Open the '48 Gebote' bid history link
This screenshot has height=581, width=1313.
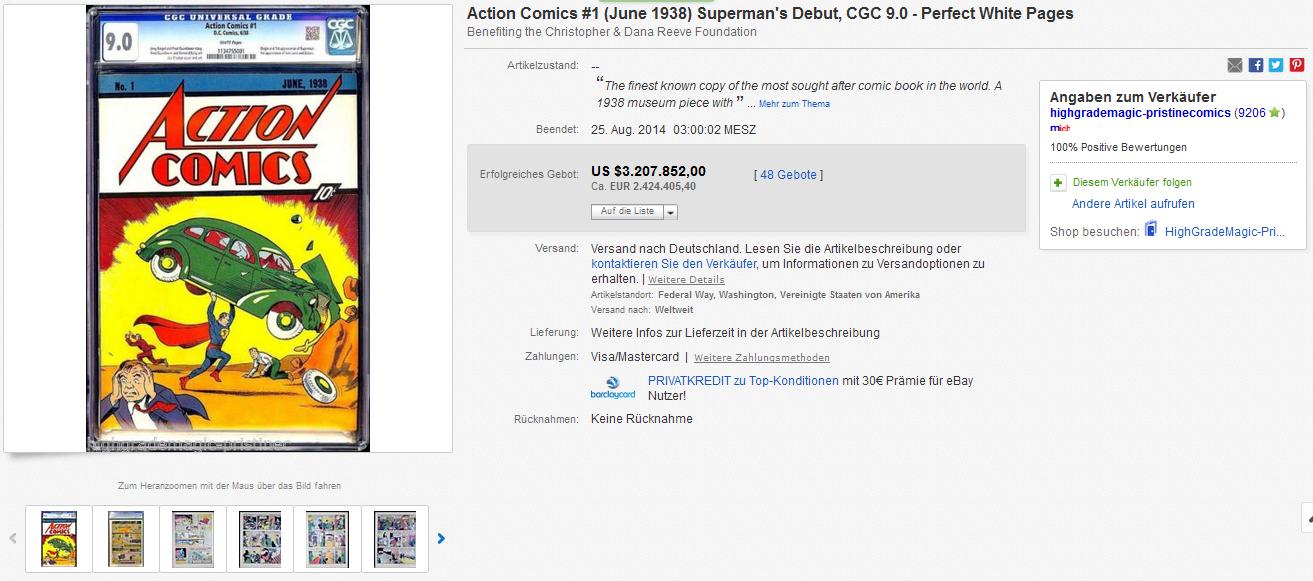[788, 175]
